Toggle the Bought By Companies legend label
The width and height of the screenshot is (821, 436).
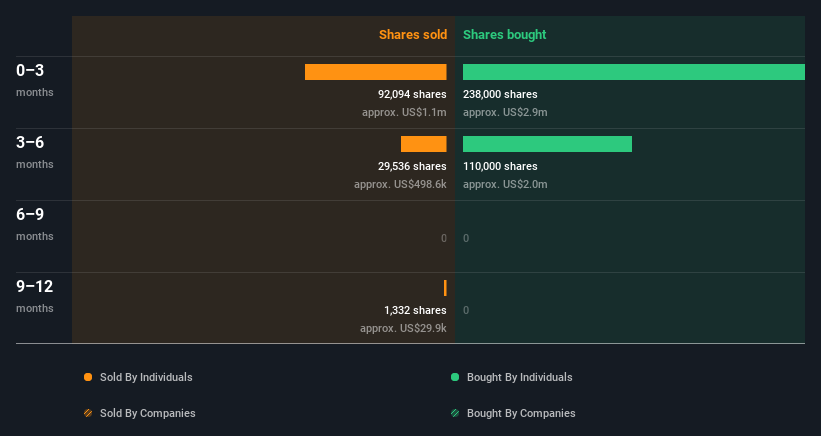click(x=521, y=413)
